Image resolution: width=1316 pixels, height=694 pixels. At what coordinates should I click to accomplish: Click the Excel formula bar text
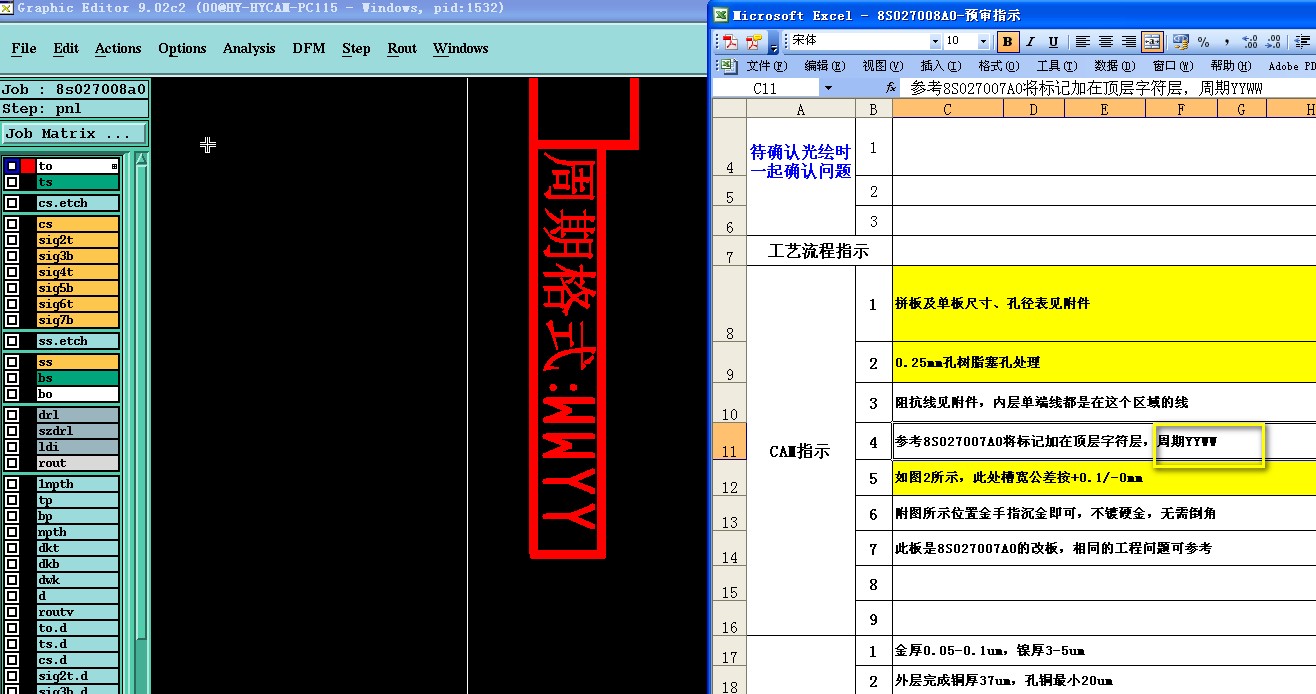(x=1086, y=88)
